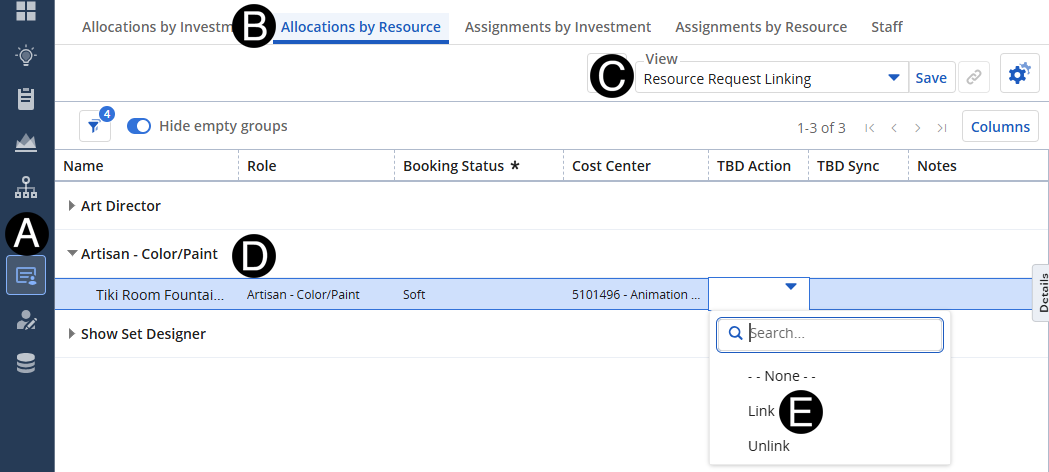
Task: Click the chain link icon beside Save
Action: coord(972,78)
